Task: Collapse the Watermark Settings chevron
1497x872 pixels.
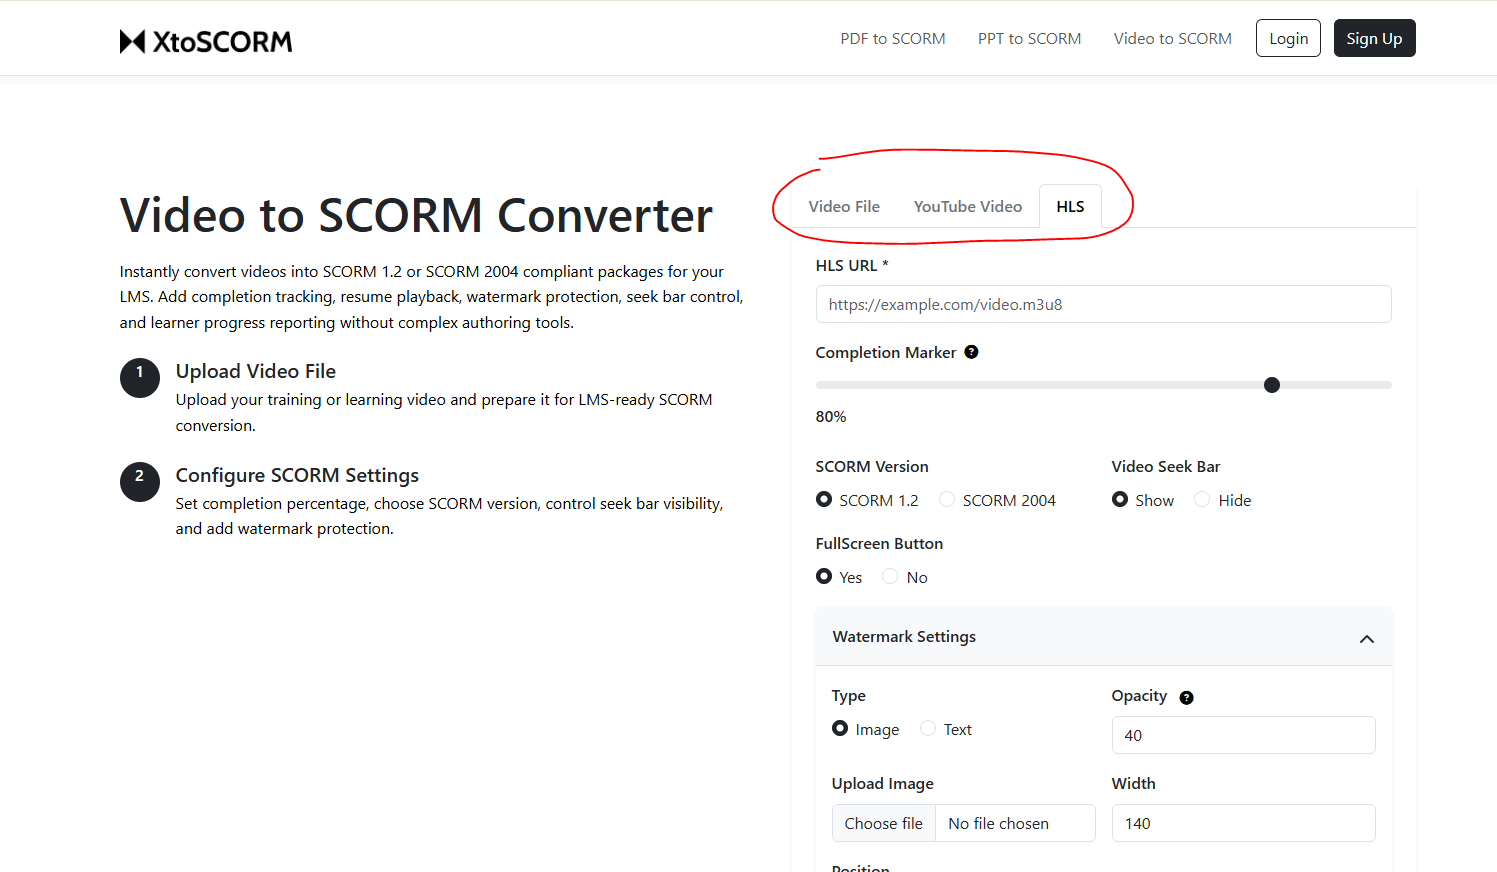Action: [x=1367, y=639]
